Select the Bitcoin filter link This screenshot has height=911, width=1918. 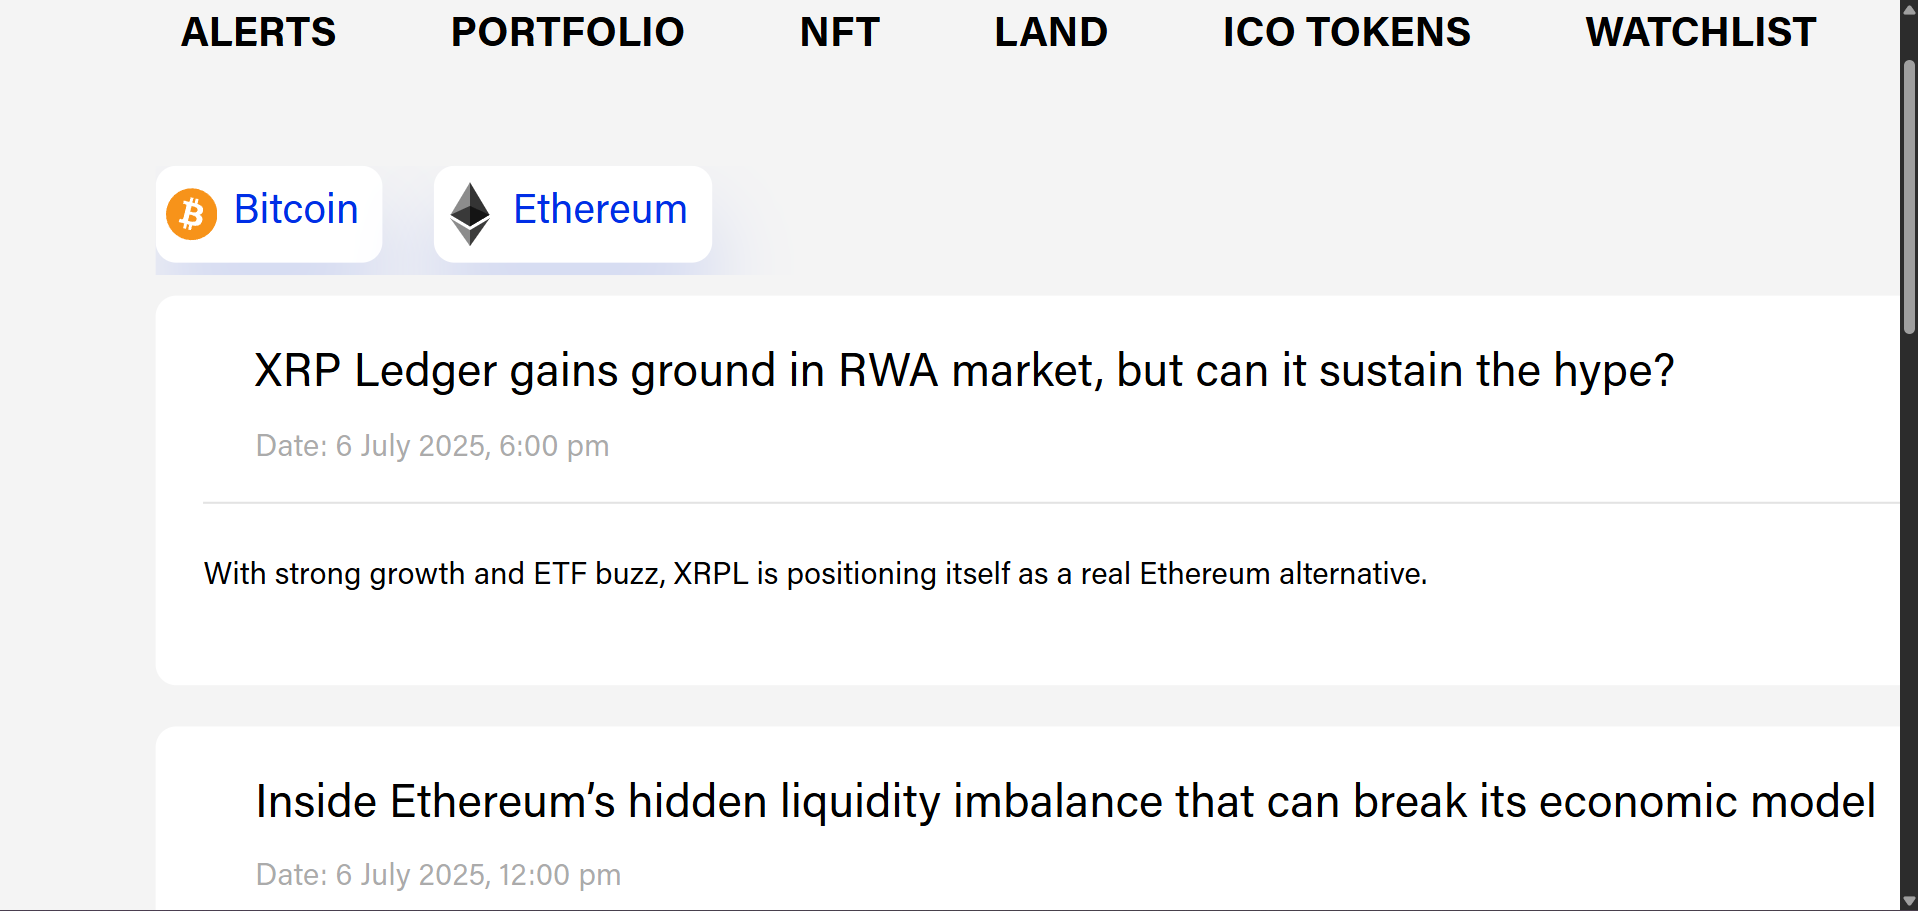(x=296, y=209)
